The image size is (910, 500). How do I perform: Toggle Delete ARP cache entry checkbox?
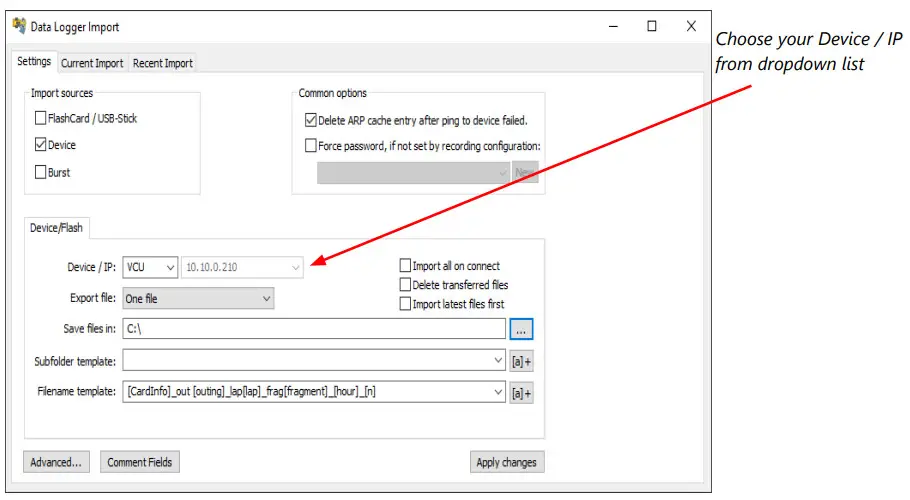[310, 121]
